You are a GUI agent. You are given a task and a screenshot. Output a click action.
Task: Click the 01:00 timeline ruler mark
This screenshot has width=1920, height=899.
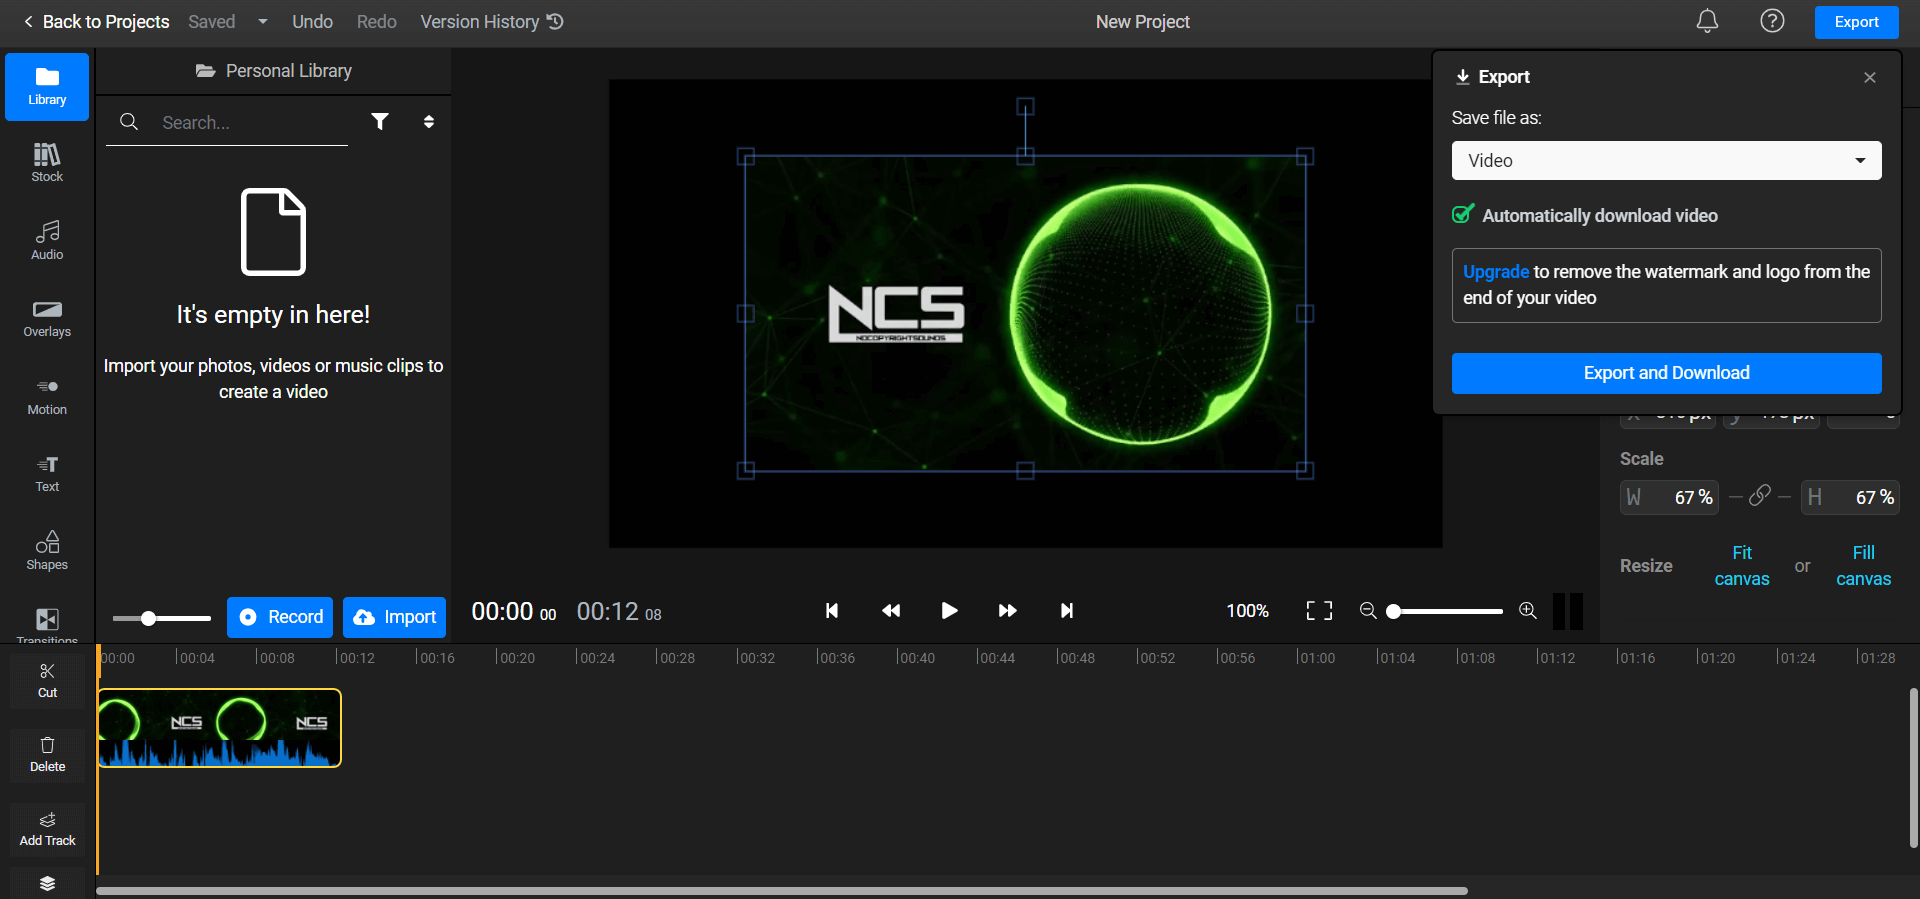coord(1316,657)
